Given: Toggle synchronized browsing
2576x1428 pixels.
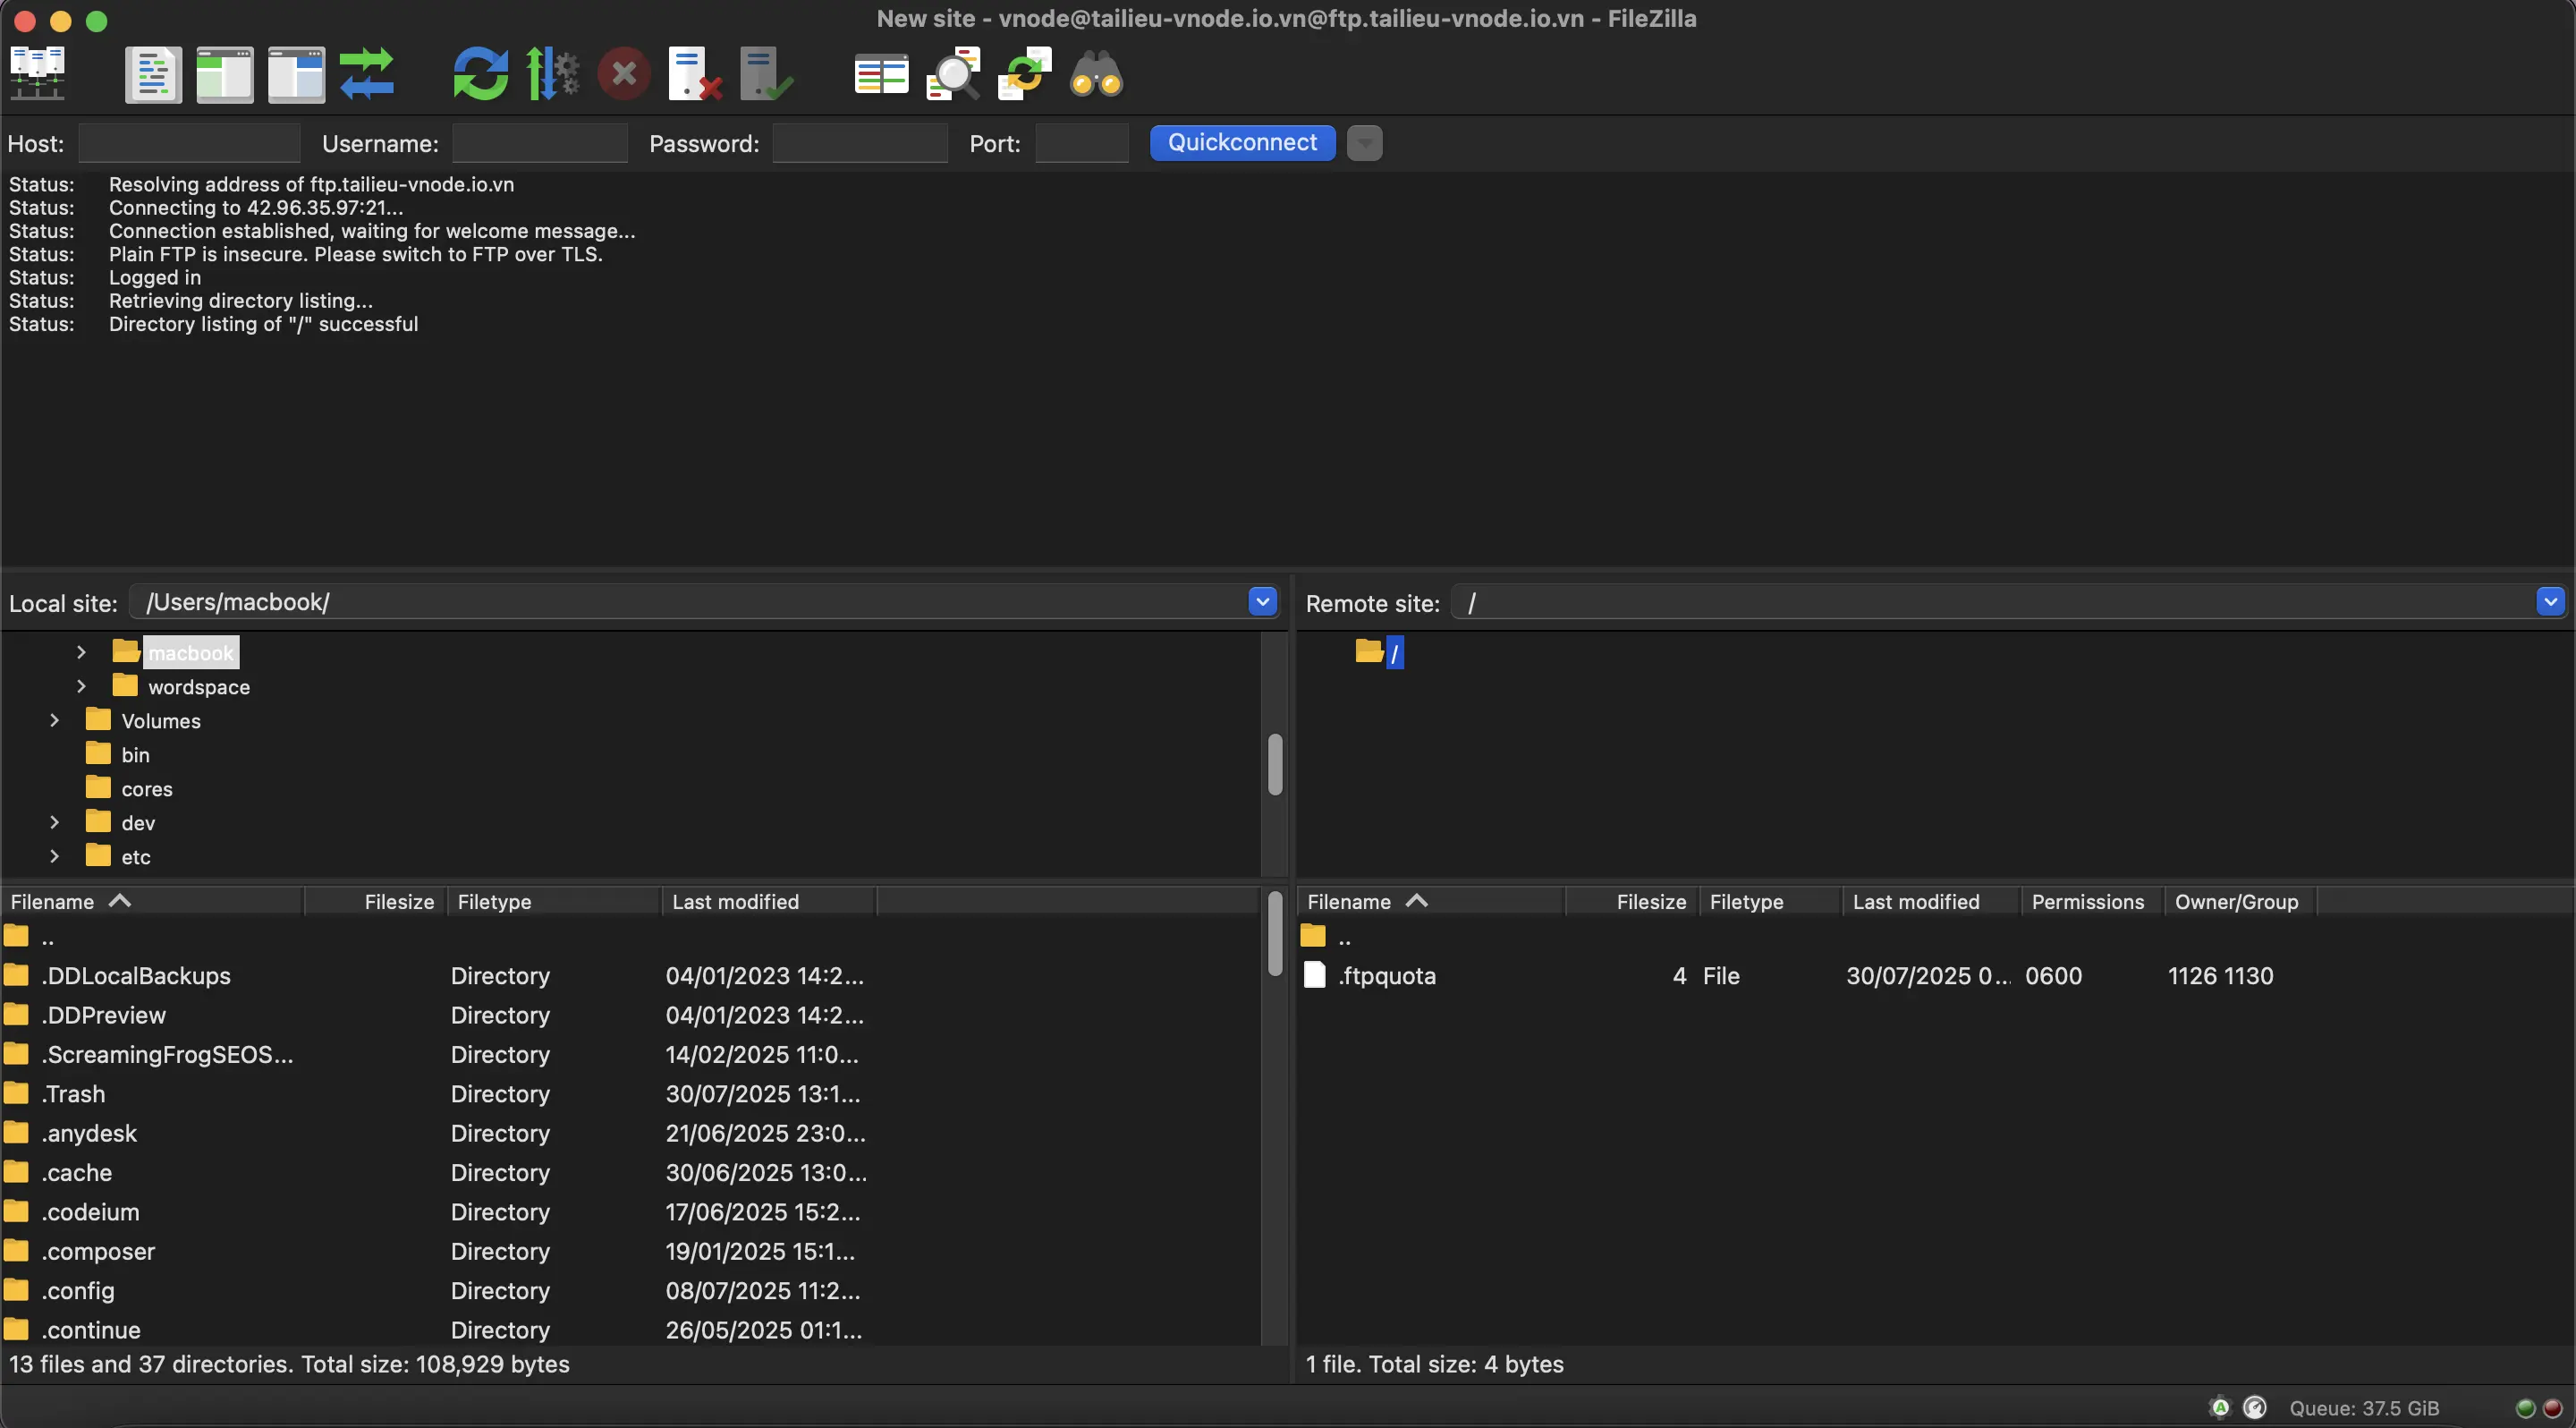Looking at the screenshot, I should point(1025,74).
